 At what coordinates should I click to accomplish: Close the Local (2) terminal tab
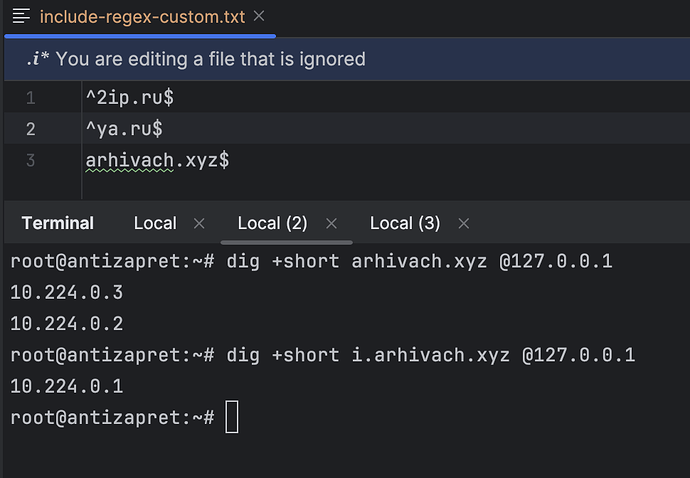pyautogui.click(x=331, y=224)
